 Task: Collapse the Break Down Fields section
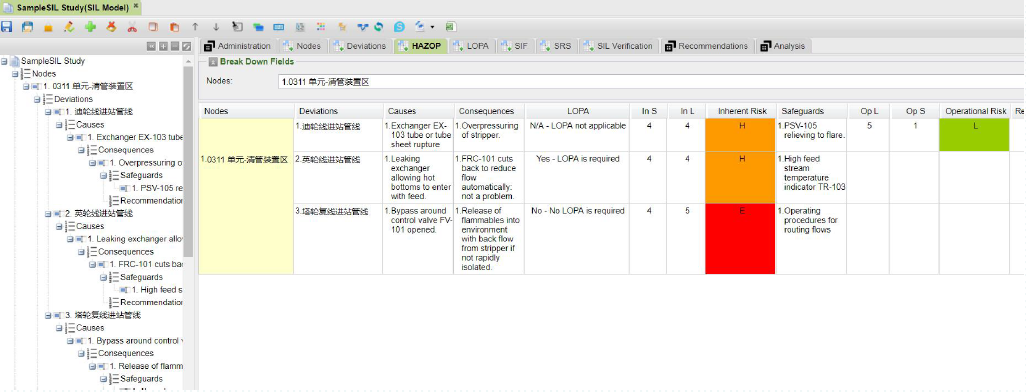pyautogui.click(x=213, y=62)
